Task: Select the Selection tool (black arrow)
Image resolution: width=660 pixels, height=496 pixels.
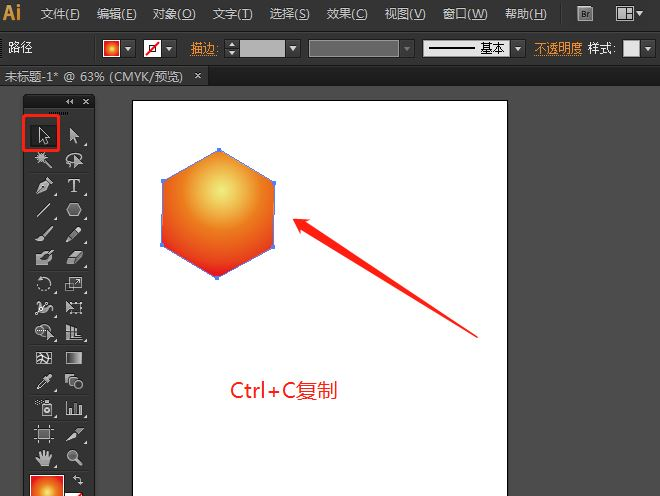Action: pyautogui.click(x=43, y=136)
